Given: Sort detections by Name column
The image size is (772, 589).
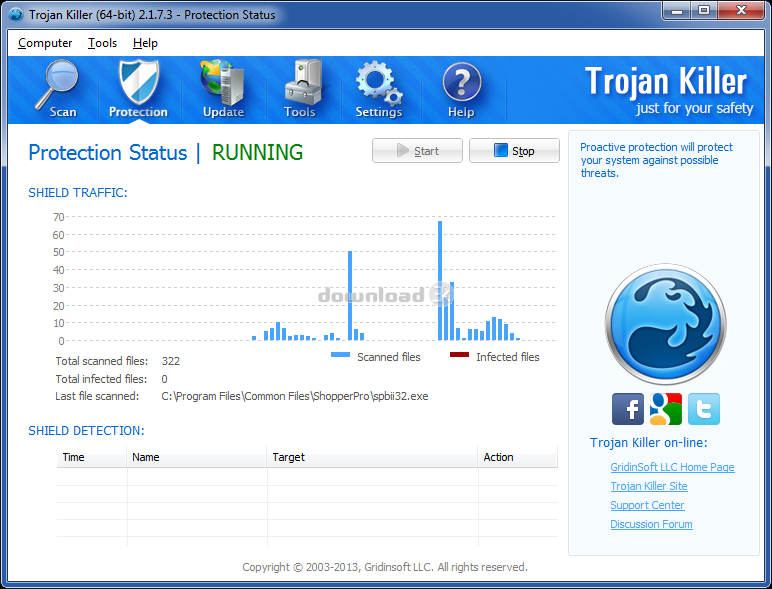Looking at the screenshot, I should (196, 457).
